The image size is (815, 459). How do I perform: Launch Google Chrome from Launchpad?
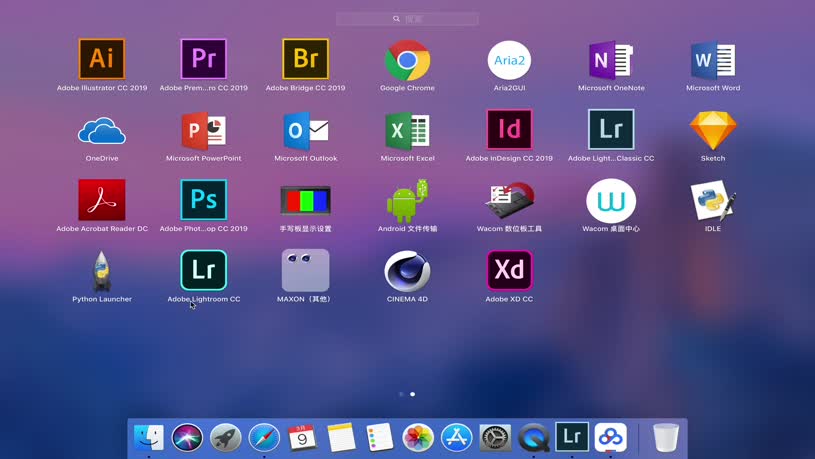click(408, 60)
